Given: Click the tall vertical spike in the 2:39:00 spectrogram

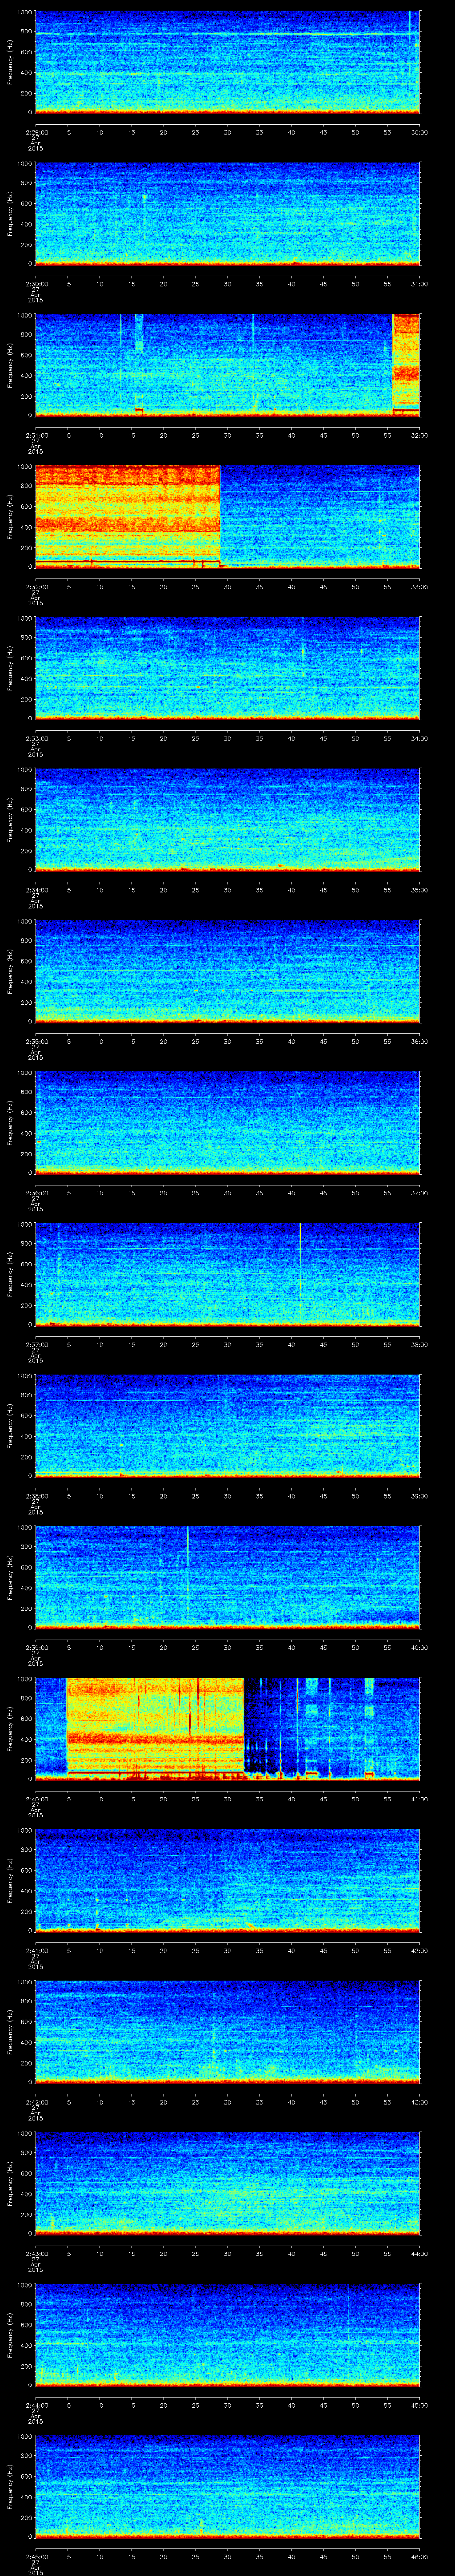Looking at the screenshot, I should pos(188,1576).
